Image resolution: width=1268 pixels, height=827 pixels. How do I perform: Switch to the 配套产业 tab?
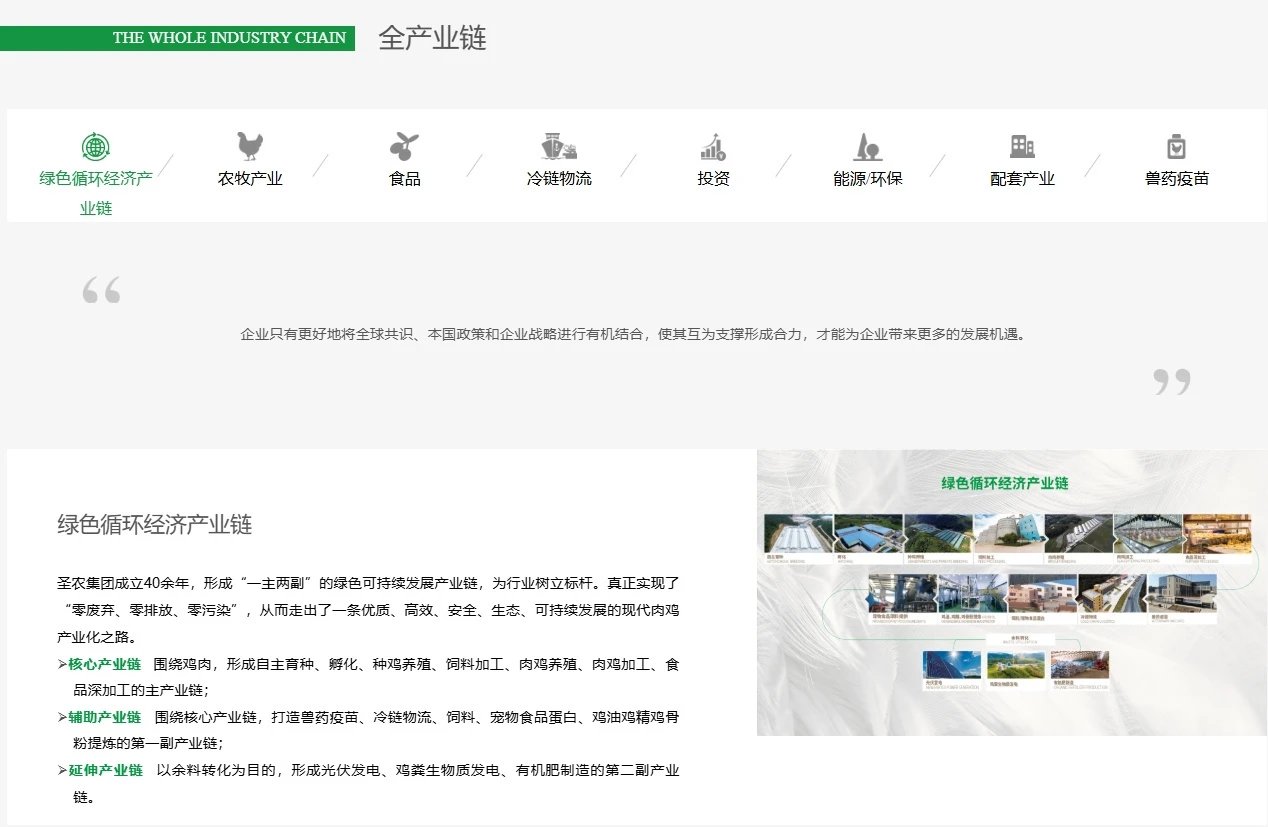tap(1022, 179)
